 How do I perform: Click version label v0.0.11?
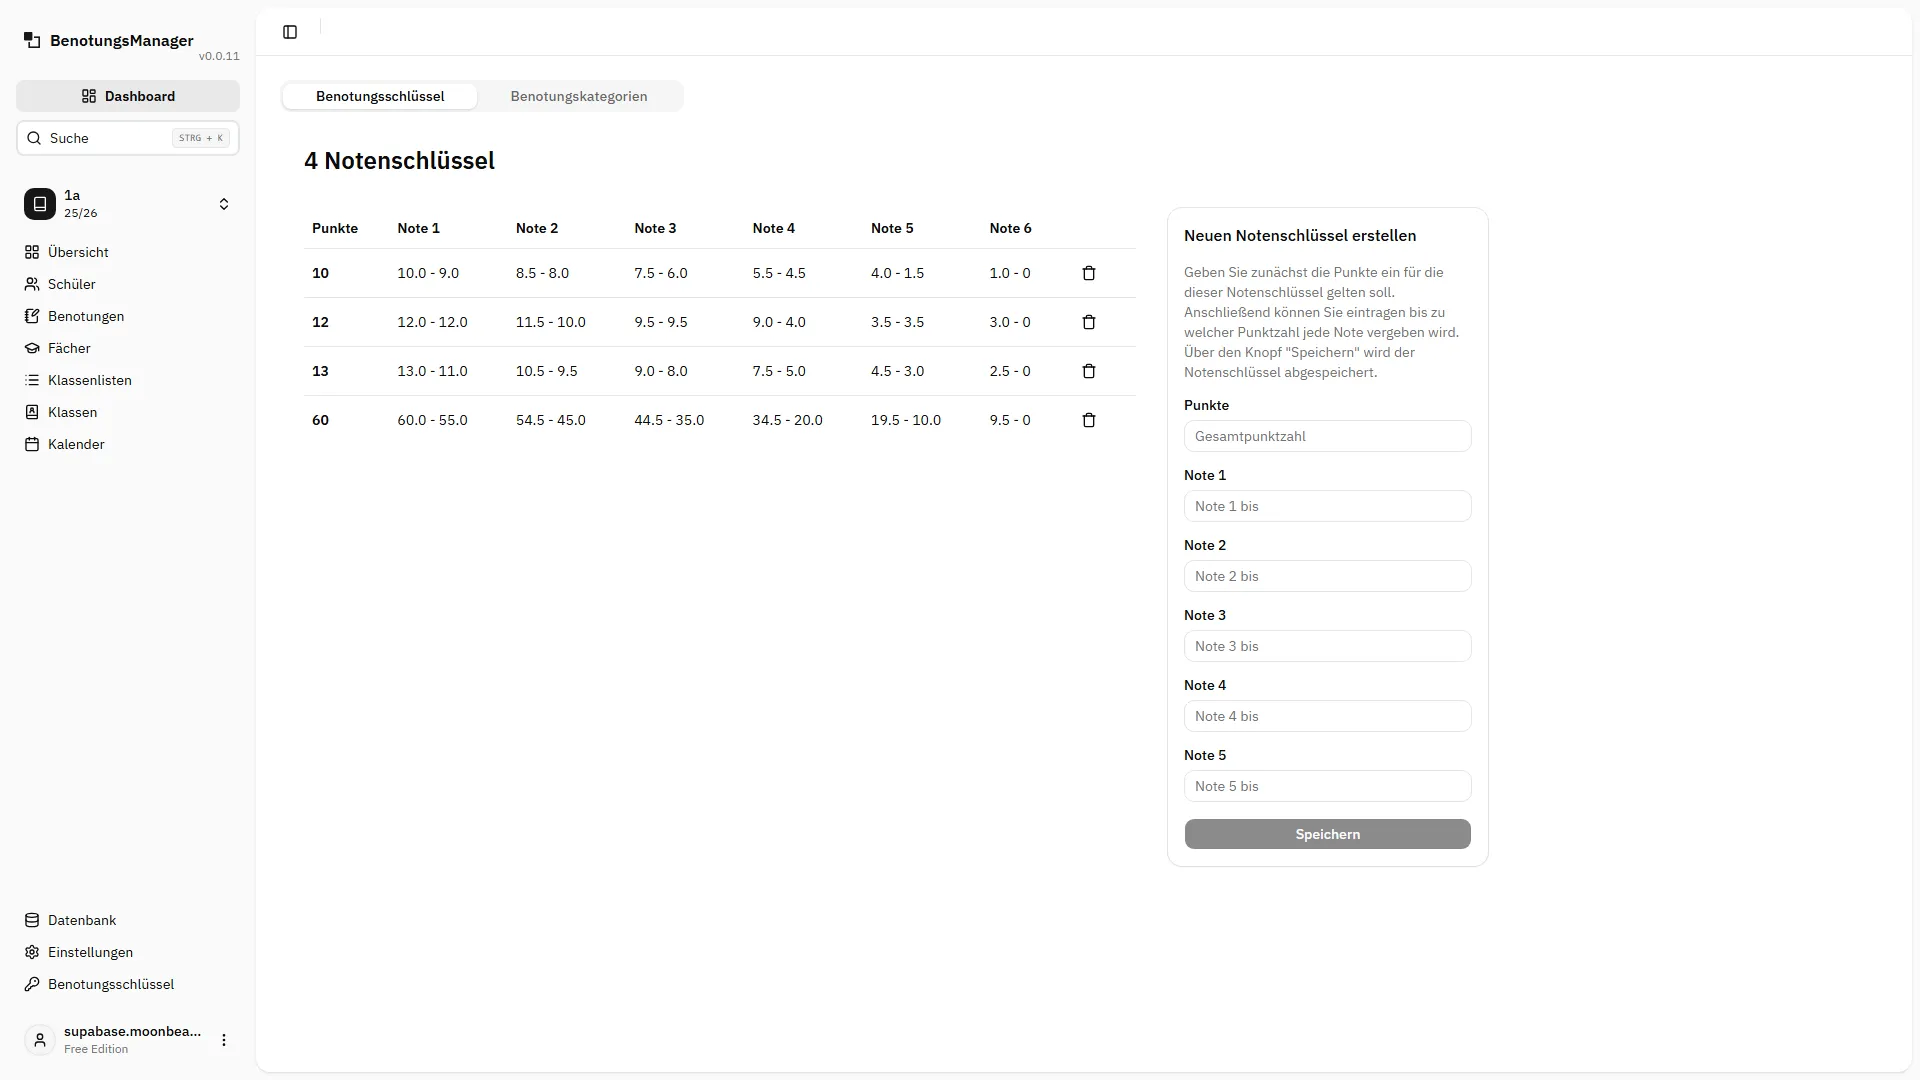coord(219,56)
